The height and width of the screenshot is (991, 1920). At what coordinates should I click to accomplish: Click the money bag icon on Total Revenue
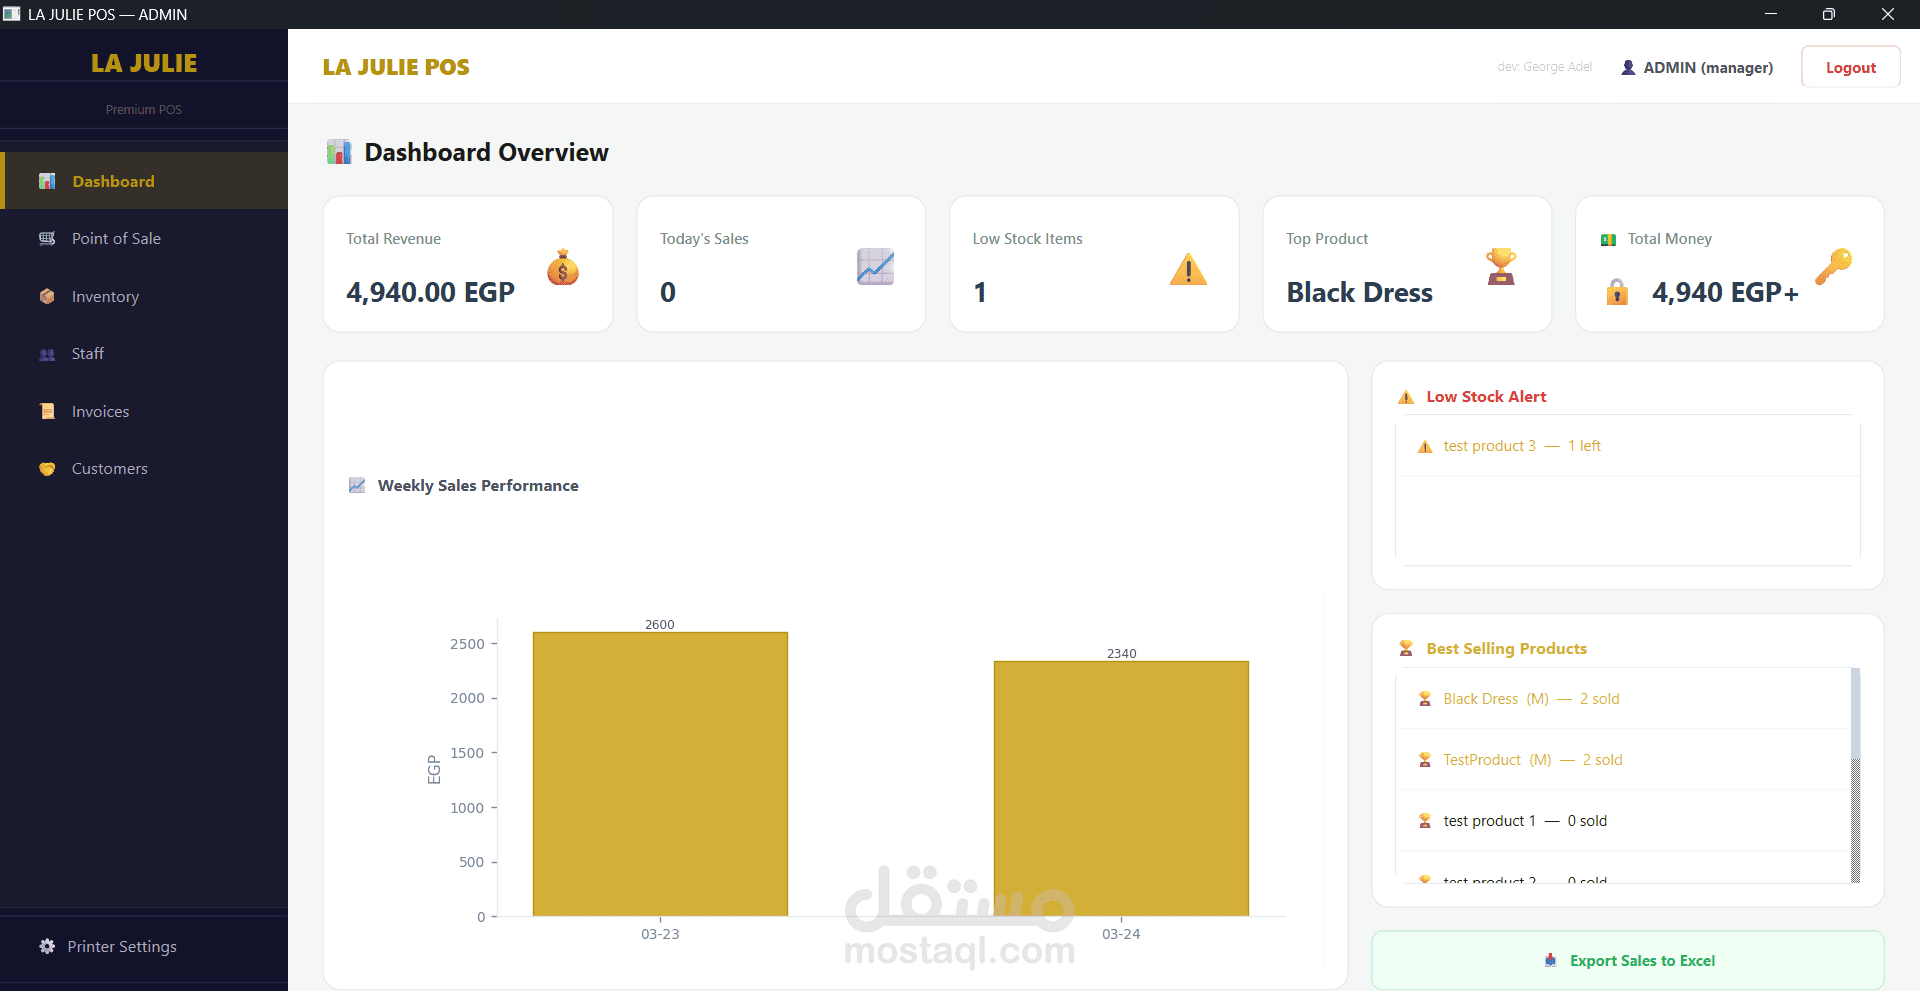pos(563,267)
